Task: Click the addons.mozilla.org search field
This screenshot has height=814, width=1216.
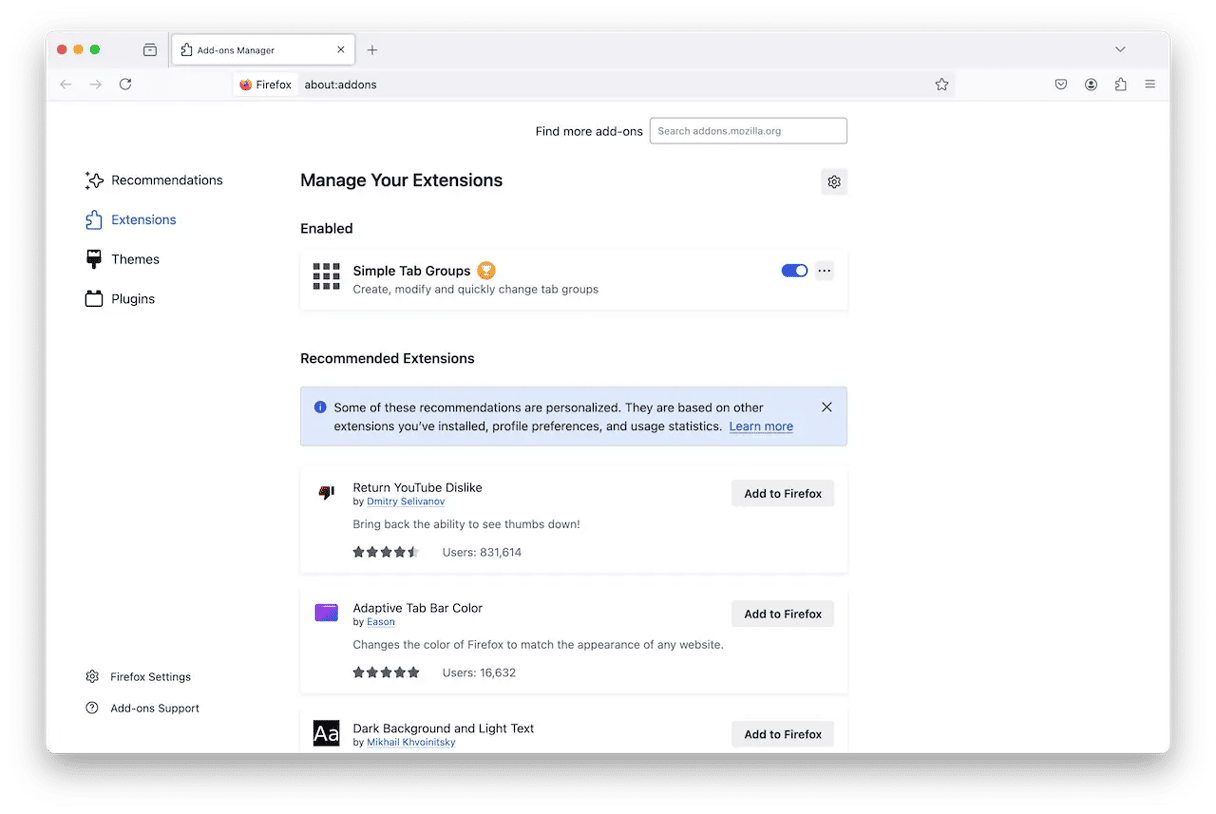Action: tap(748, 131)
